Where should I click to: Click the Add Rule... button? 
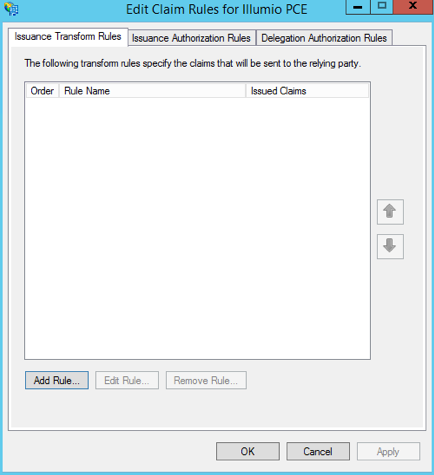(x=57, y=380)
